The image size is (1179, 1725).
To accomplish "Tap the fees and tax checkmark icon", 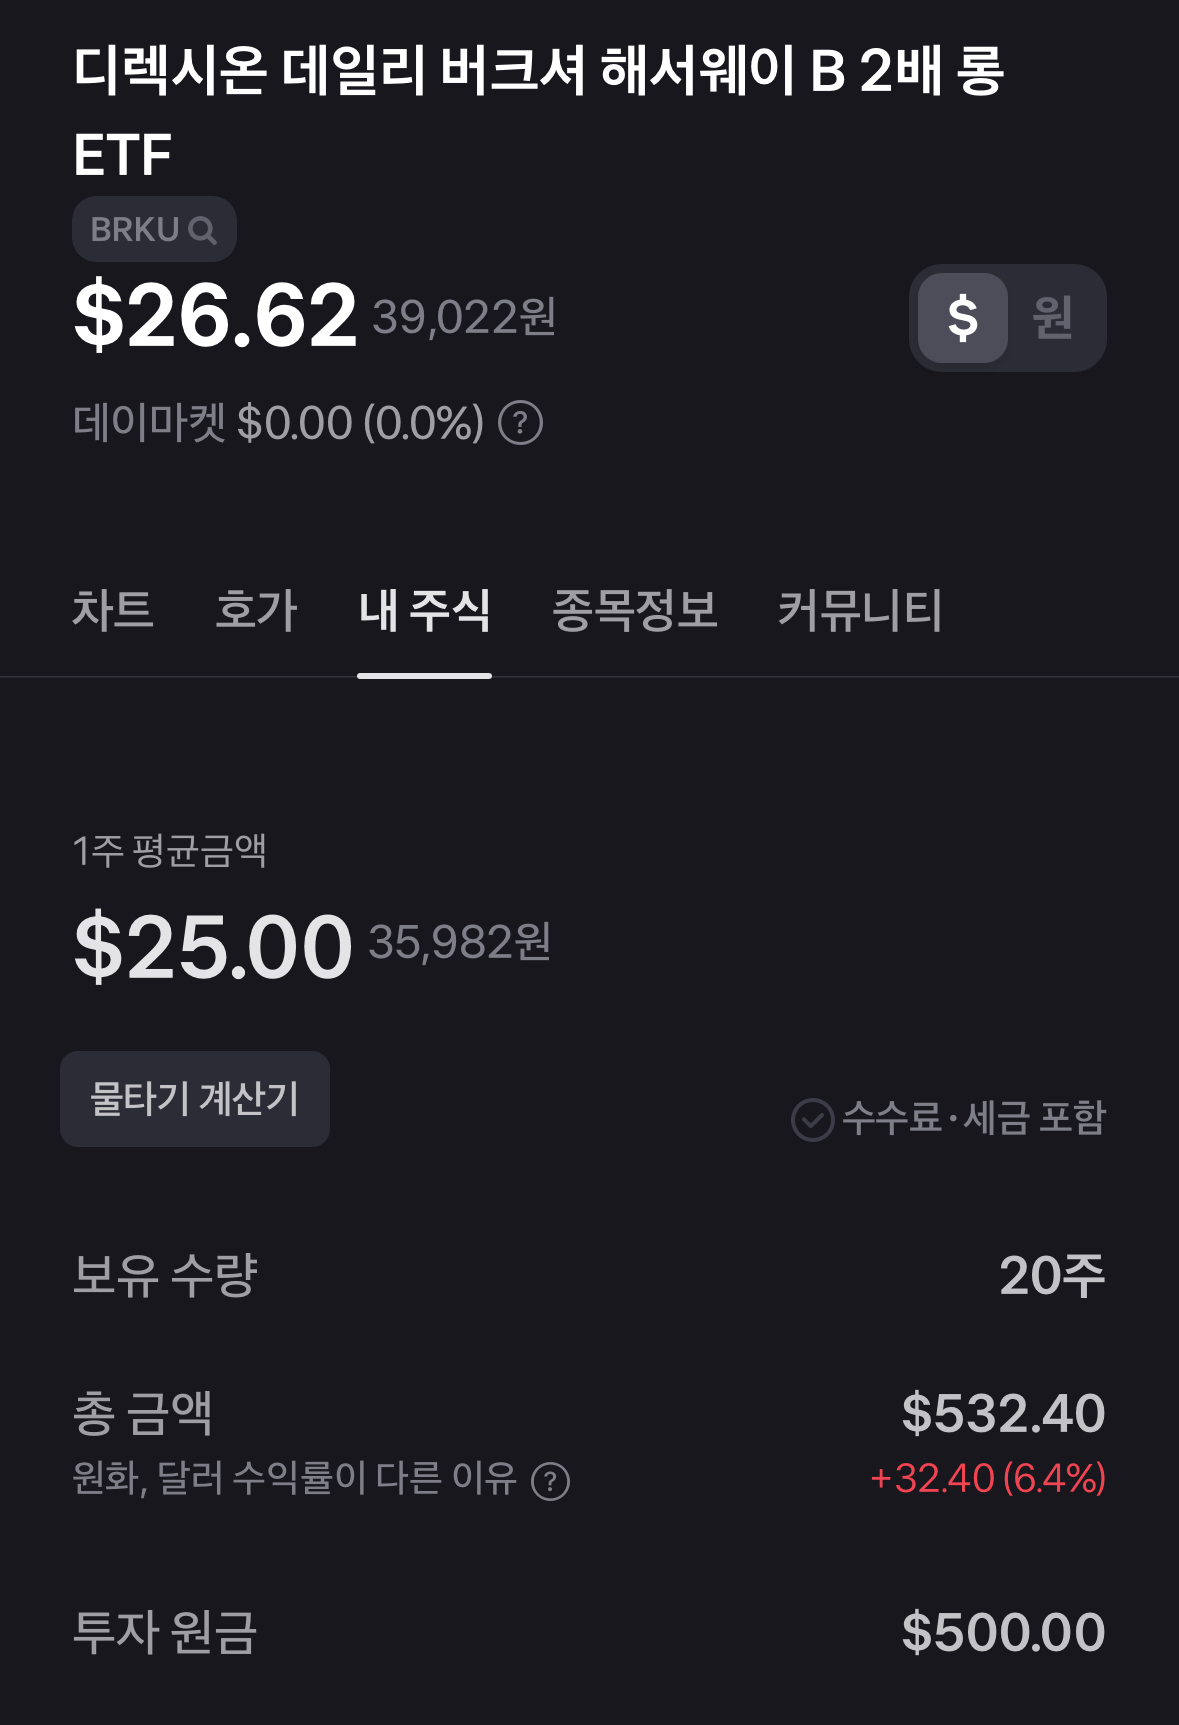I will pyautogui.click(x=812, y=1119).
